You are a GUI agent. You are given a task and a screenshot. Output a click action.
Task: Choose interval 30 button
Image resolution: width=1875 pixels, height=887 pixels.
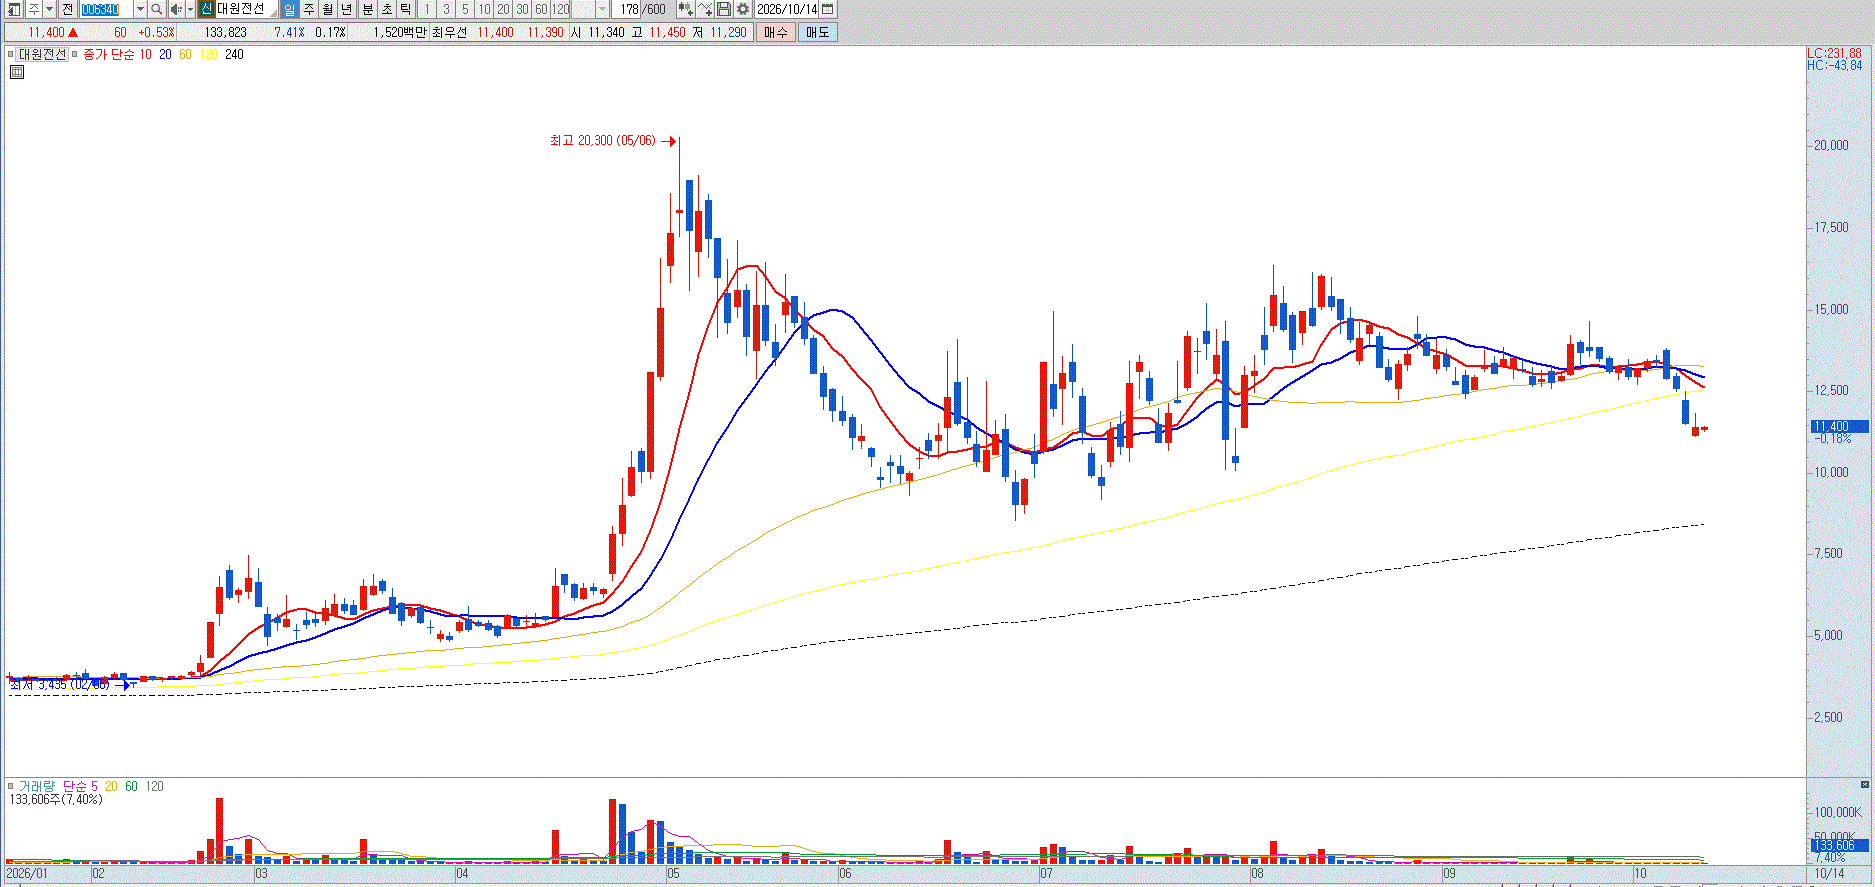coord(522,9)
